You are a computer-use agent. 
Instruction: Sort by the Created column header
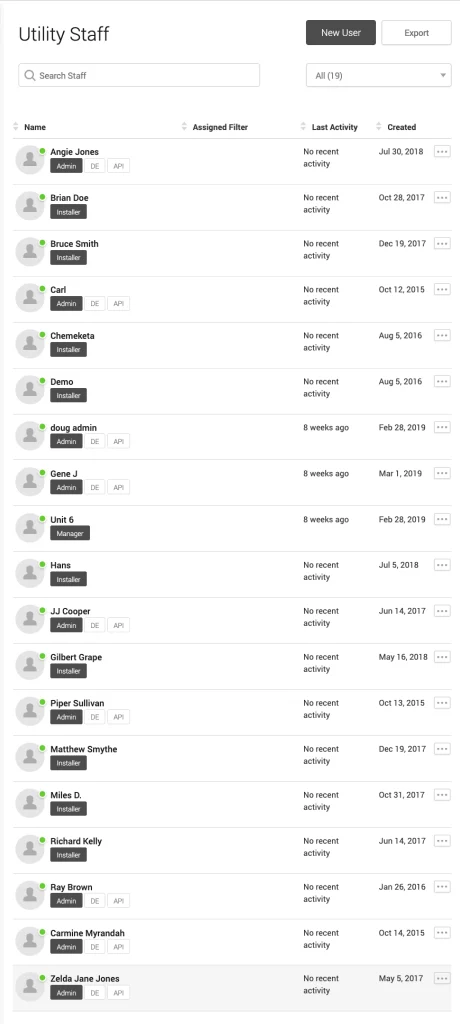click(401, 127)
